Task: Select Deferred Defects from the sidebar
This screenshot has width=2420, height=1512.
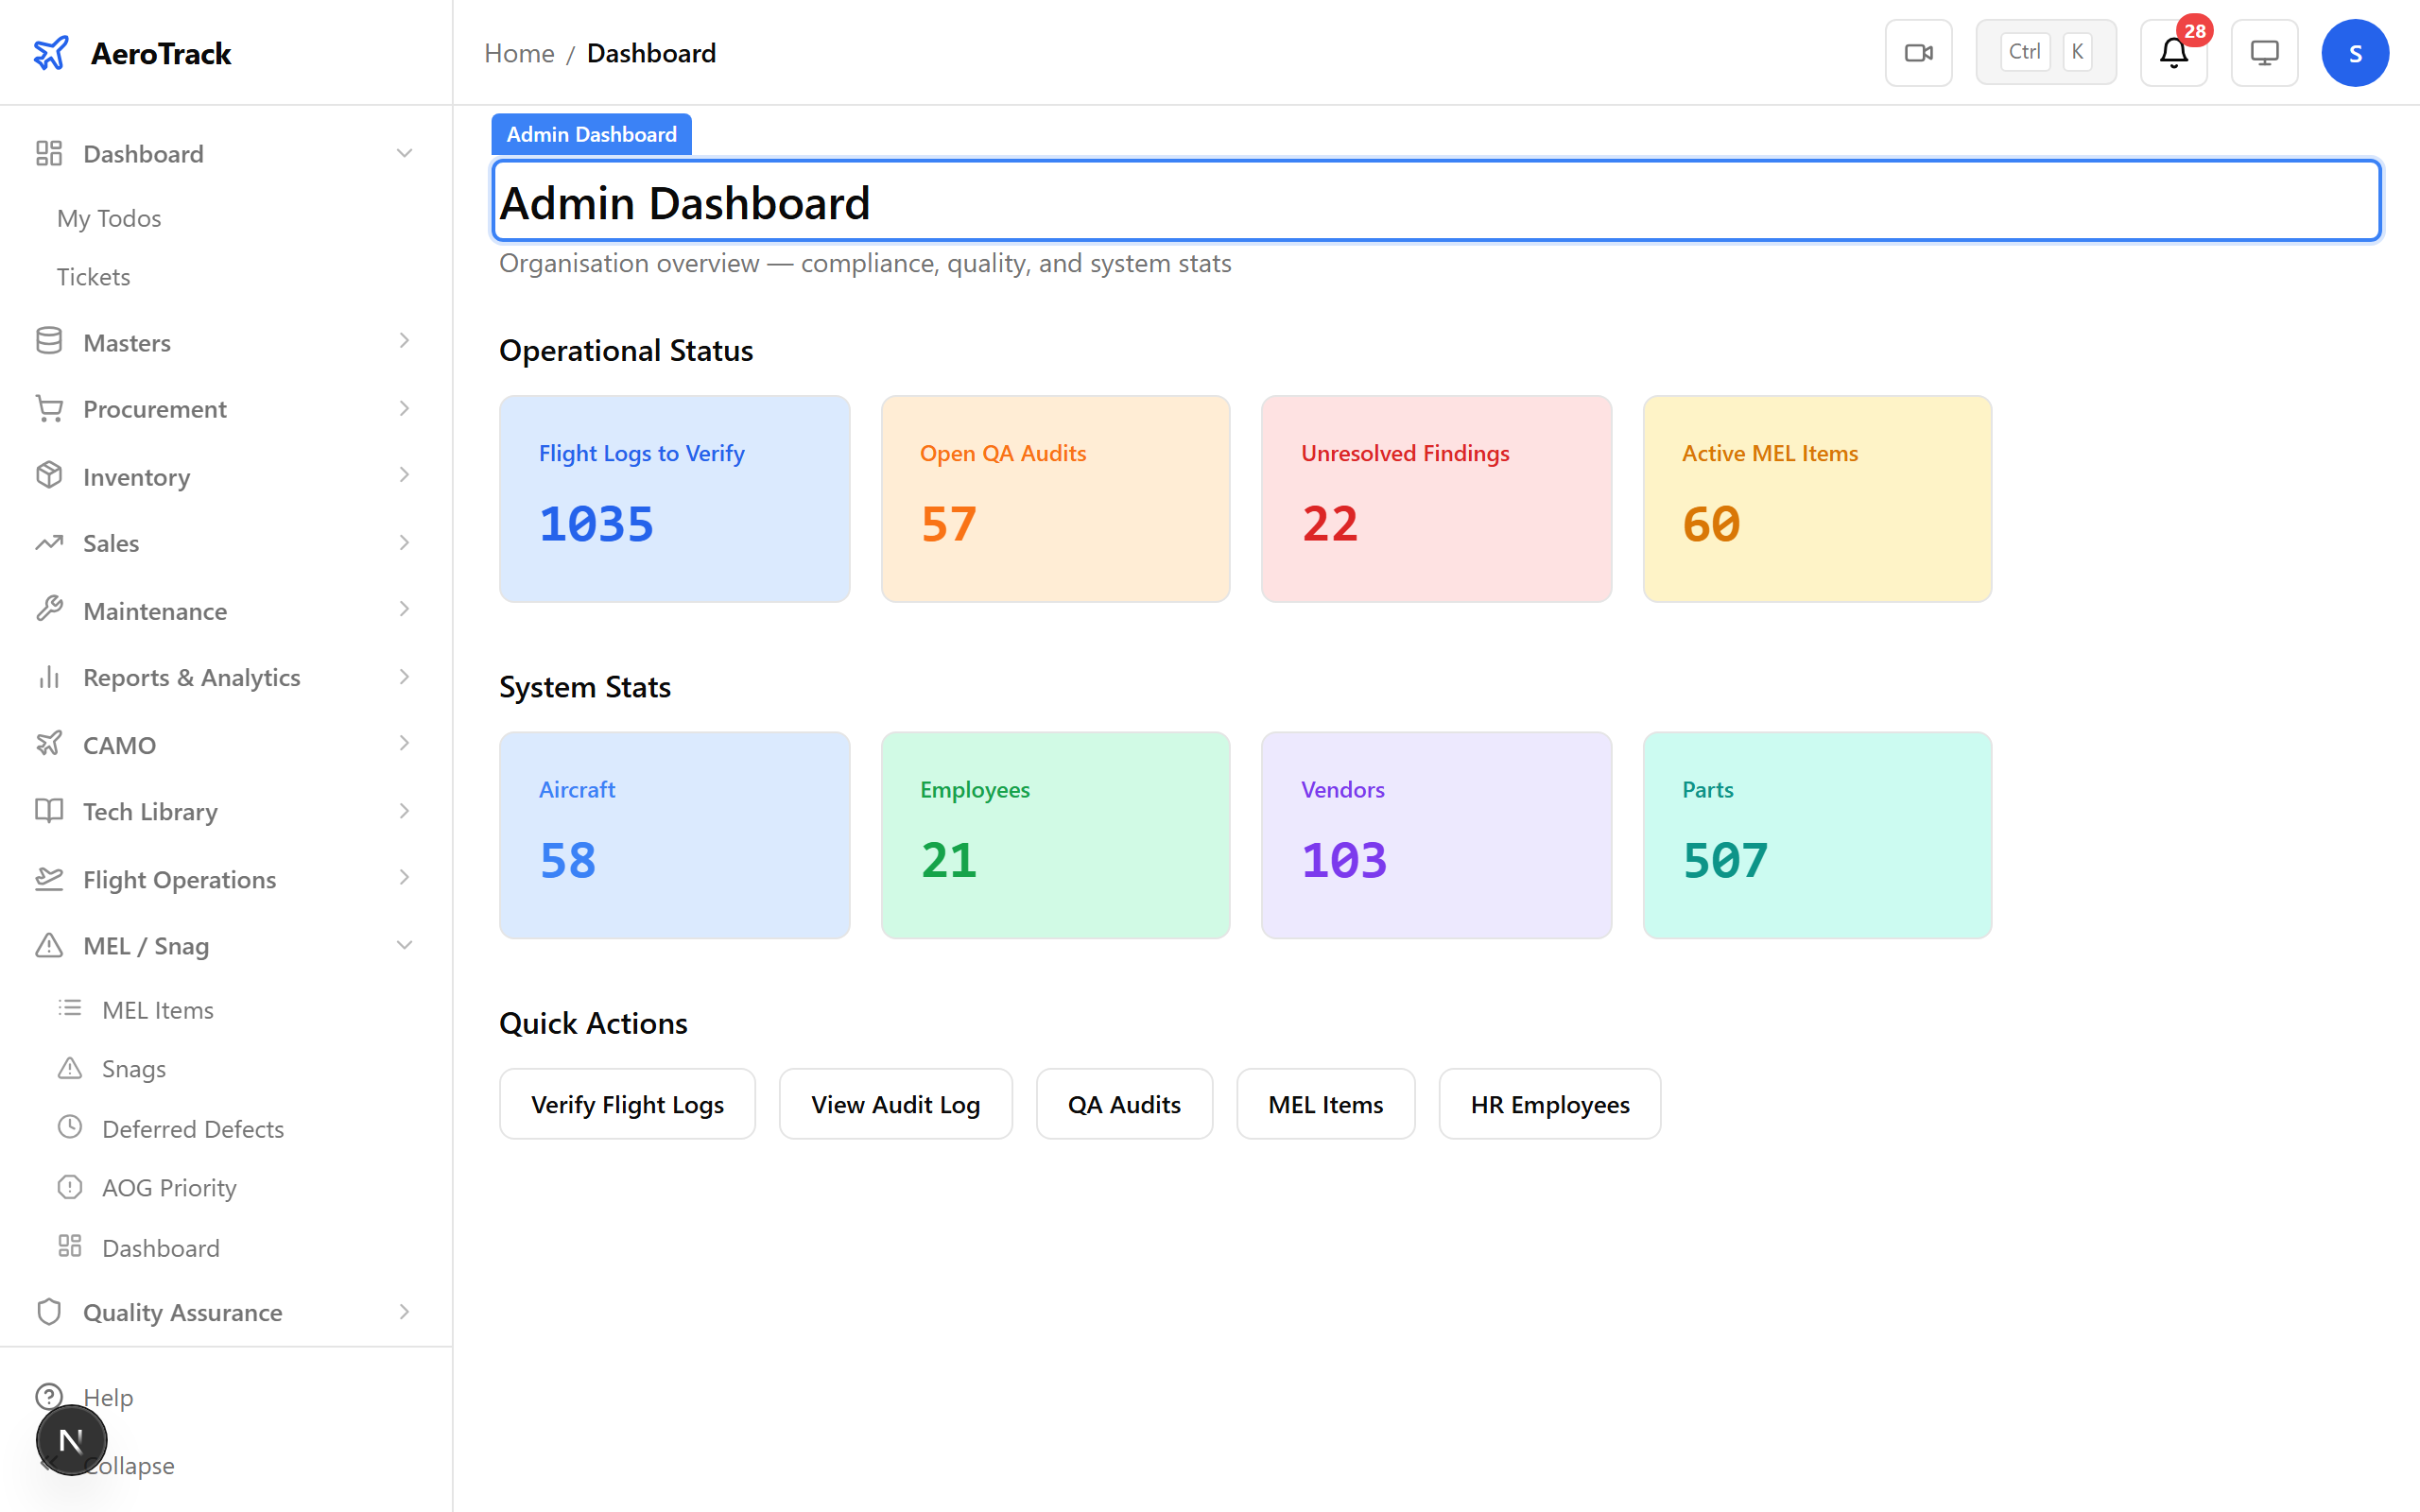Action: [192, 1128]
